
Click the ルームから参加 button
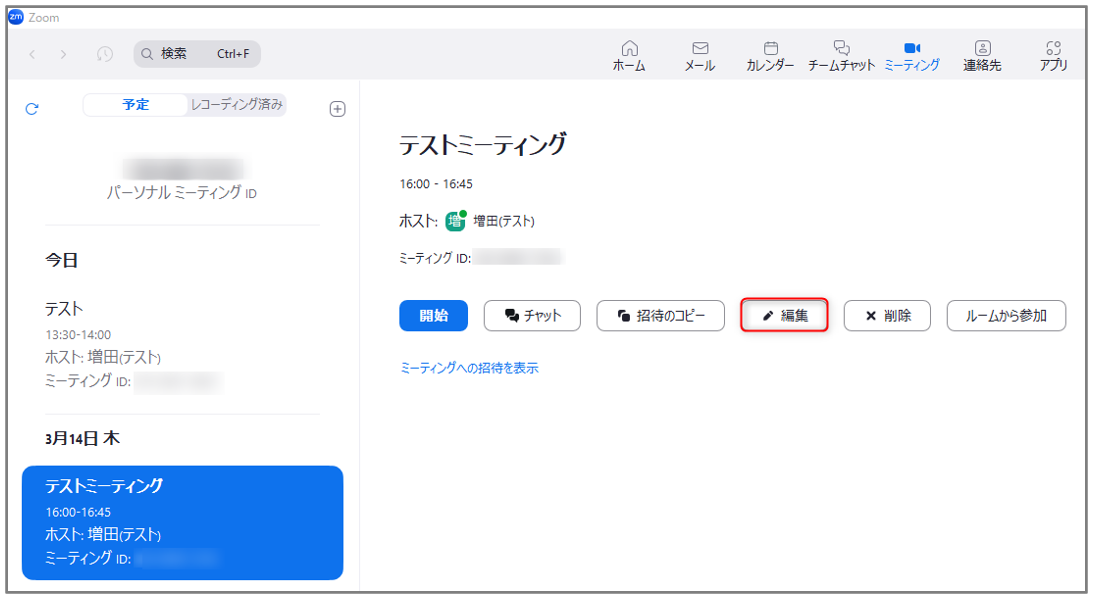[1006, 315]
